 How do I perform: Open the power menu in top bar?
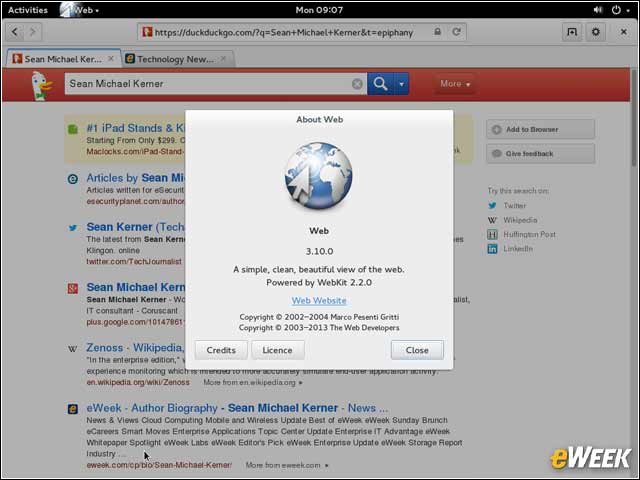coord(620,10)
